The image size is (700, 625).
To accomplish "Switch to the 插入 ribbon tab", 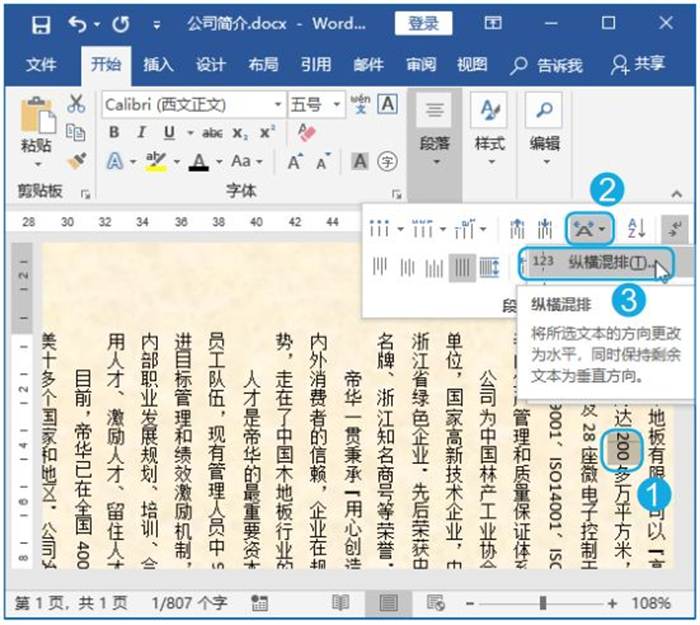I will (158, 65).
